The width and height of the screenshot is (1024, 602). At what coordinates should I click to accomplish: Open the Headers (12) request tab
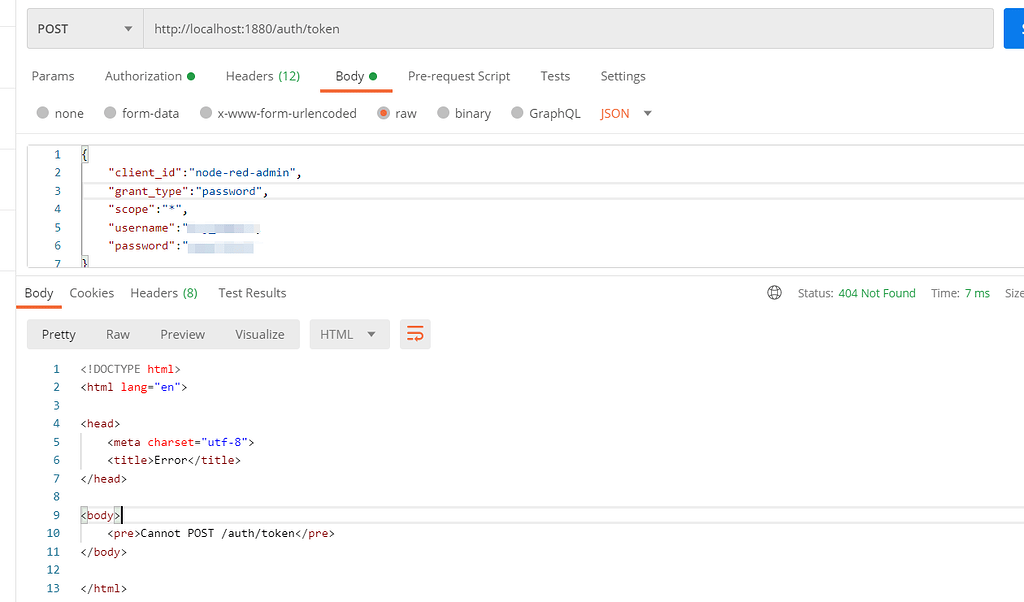[x=262, y=76]
